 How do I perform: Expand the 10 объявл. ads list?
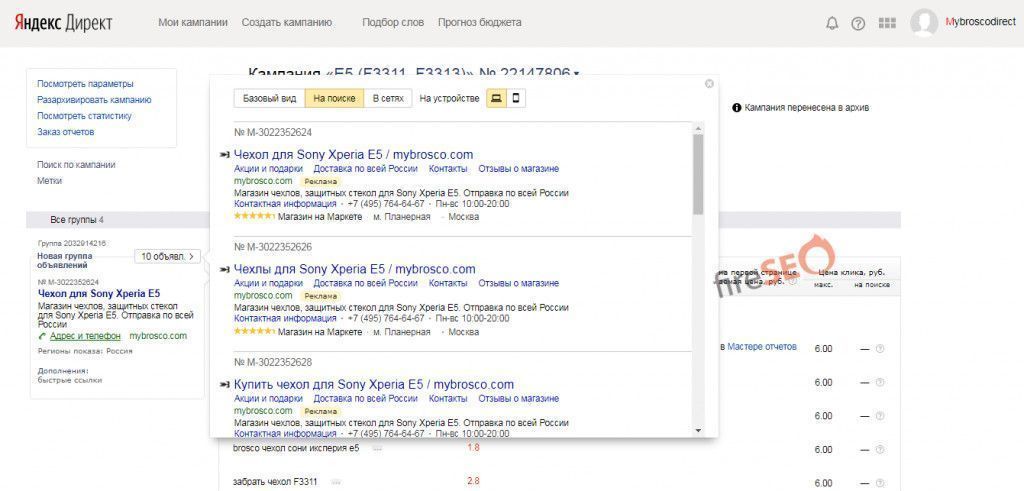[168, 257]
